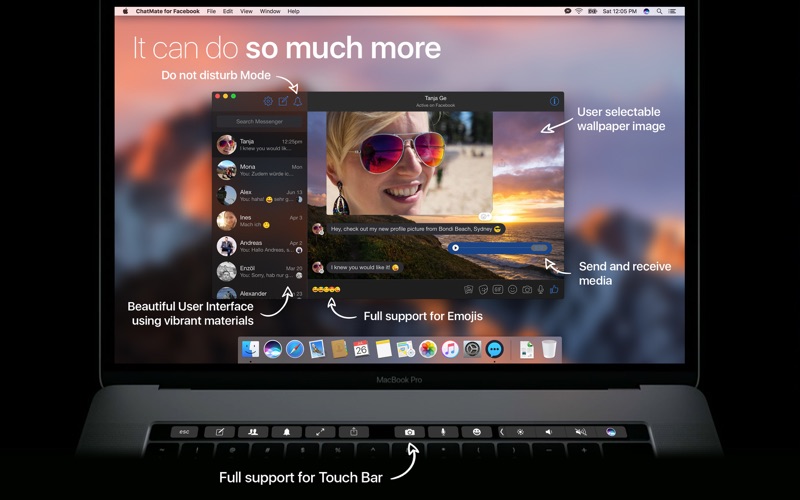
Task: Open Tanja conversation in the list
Action: pyautogui.click(x=259, y=145)
